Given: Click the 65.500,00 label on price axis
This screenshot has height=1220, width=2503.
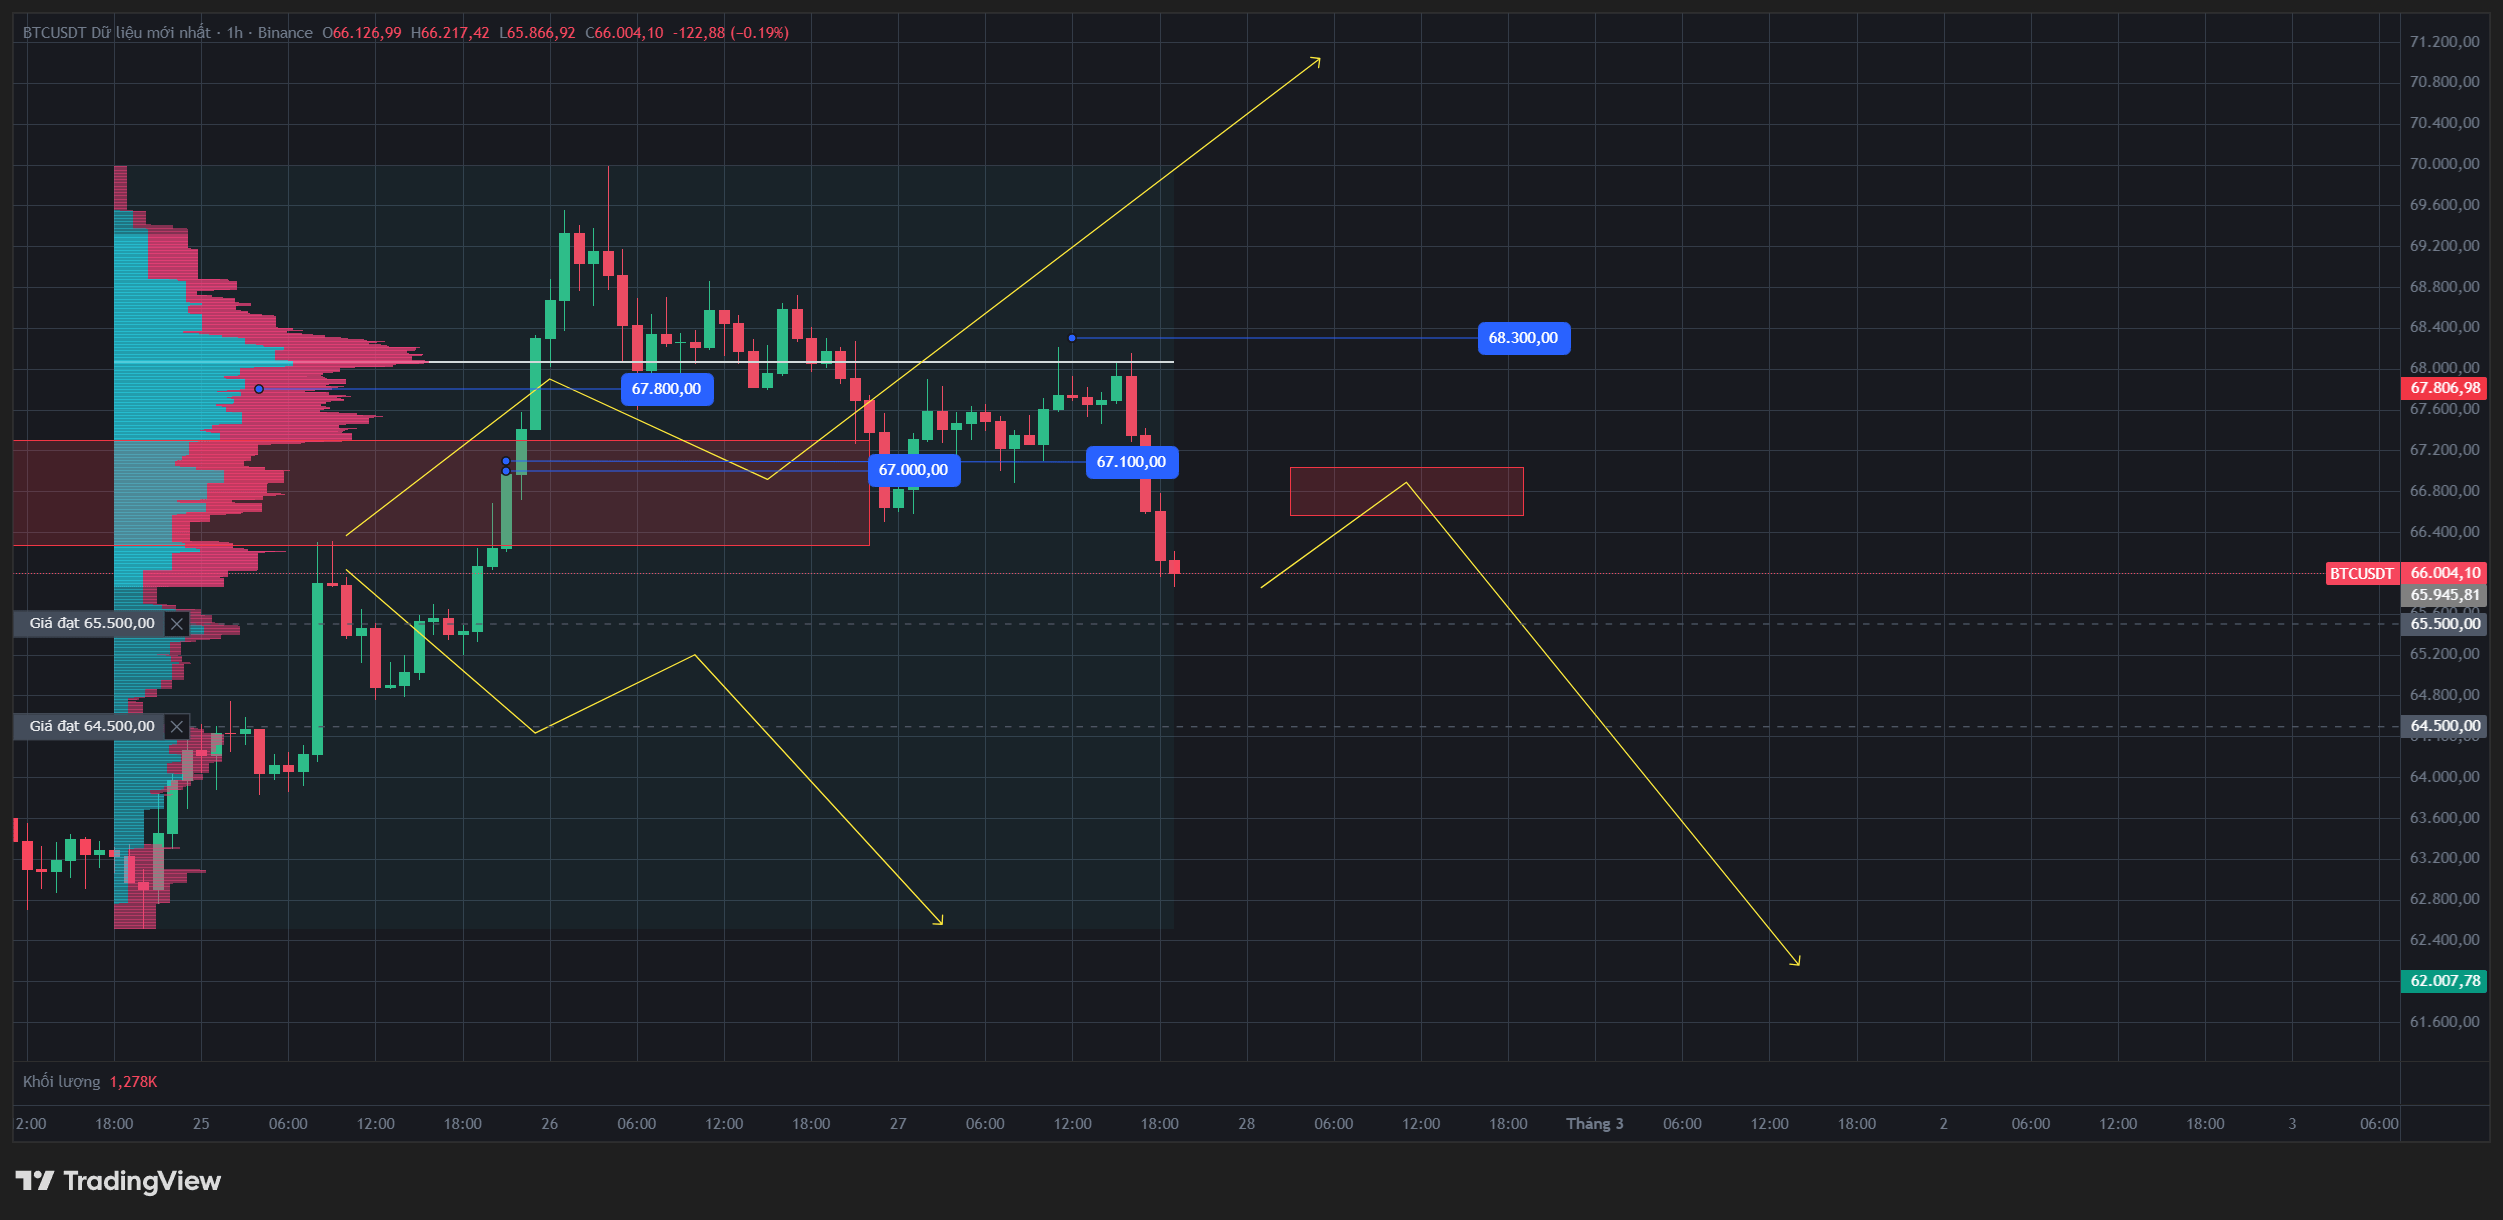Looking at the screenshot, I should (x=2444, y=624).
